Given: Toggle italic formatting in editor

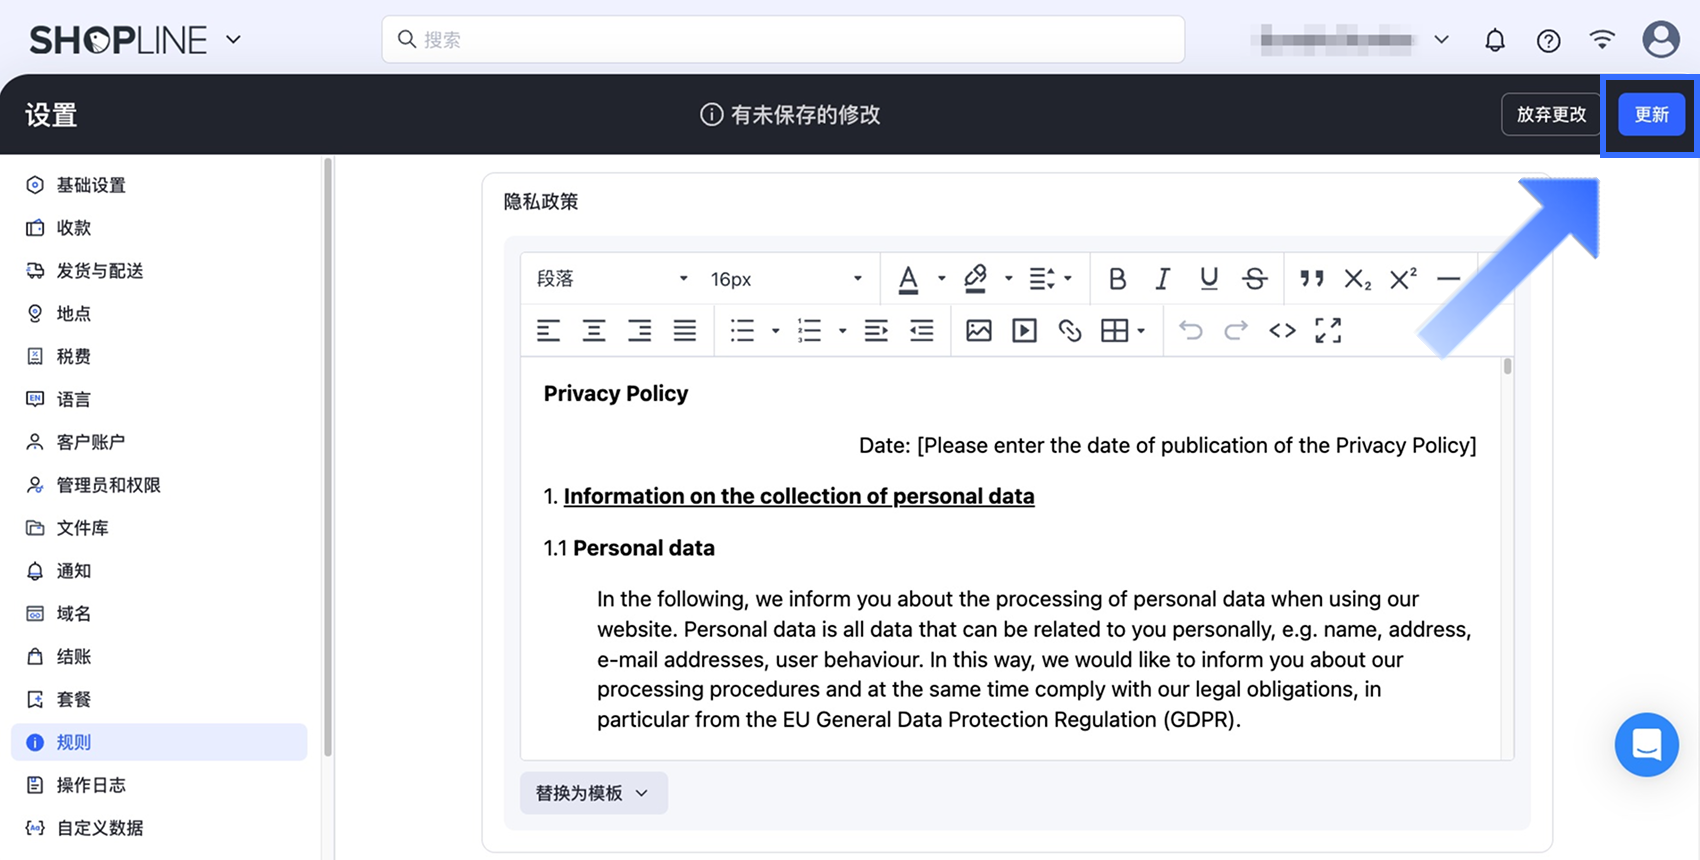Looking at the screenshot, I should [x=1162, y=279].
